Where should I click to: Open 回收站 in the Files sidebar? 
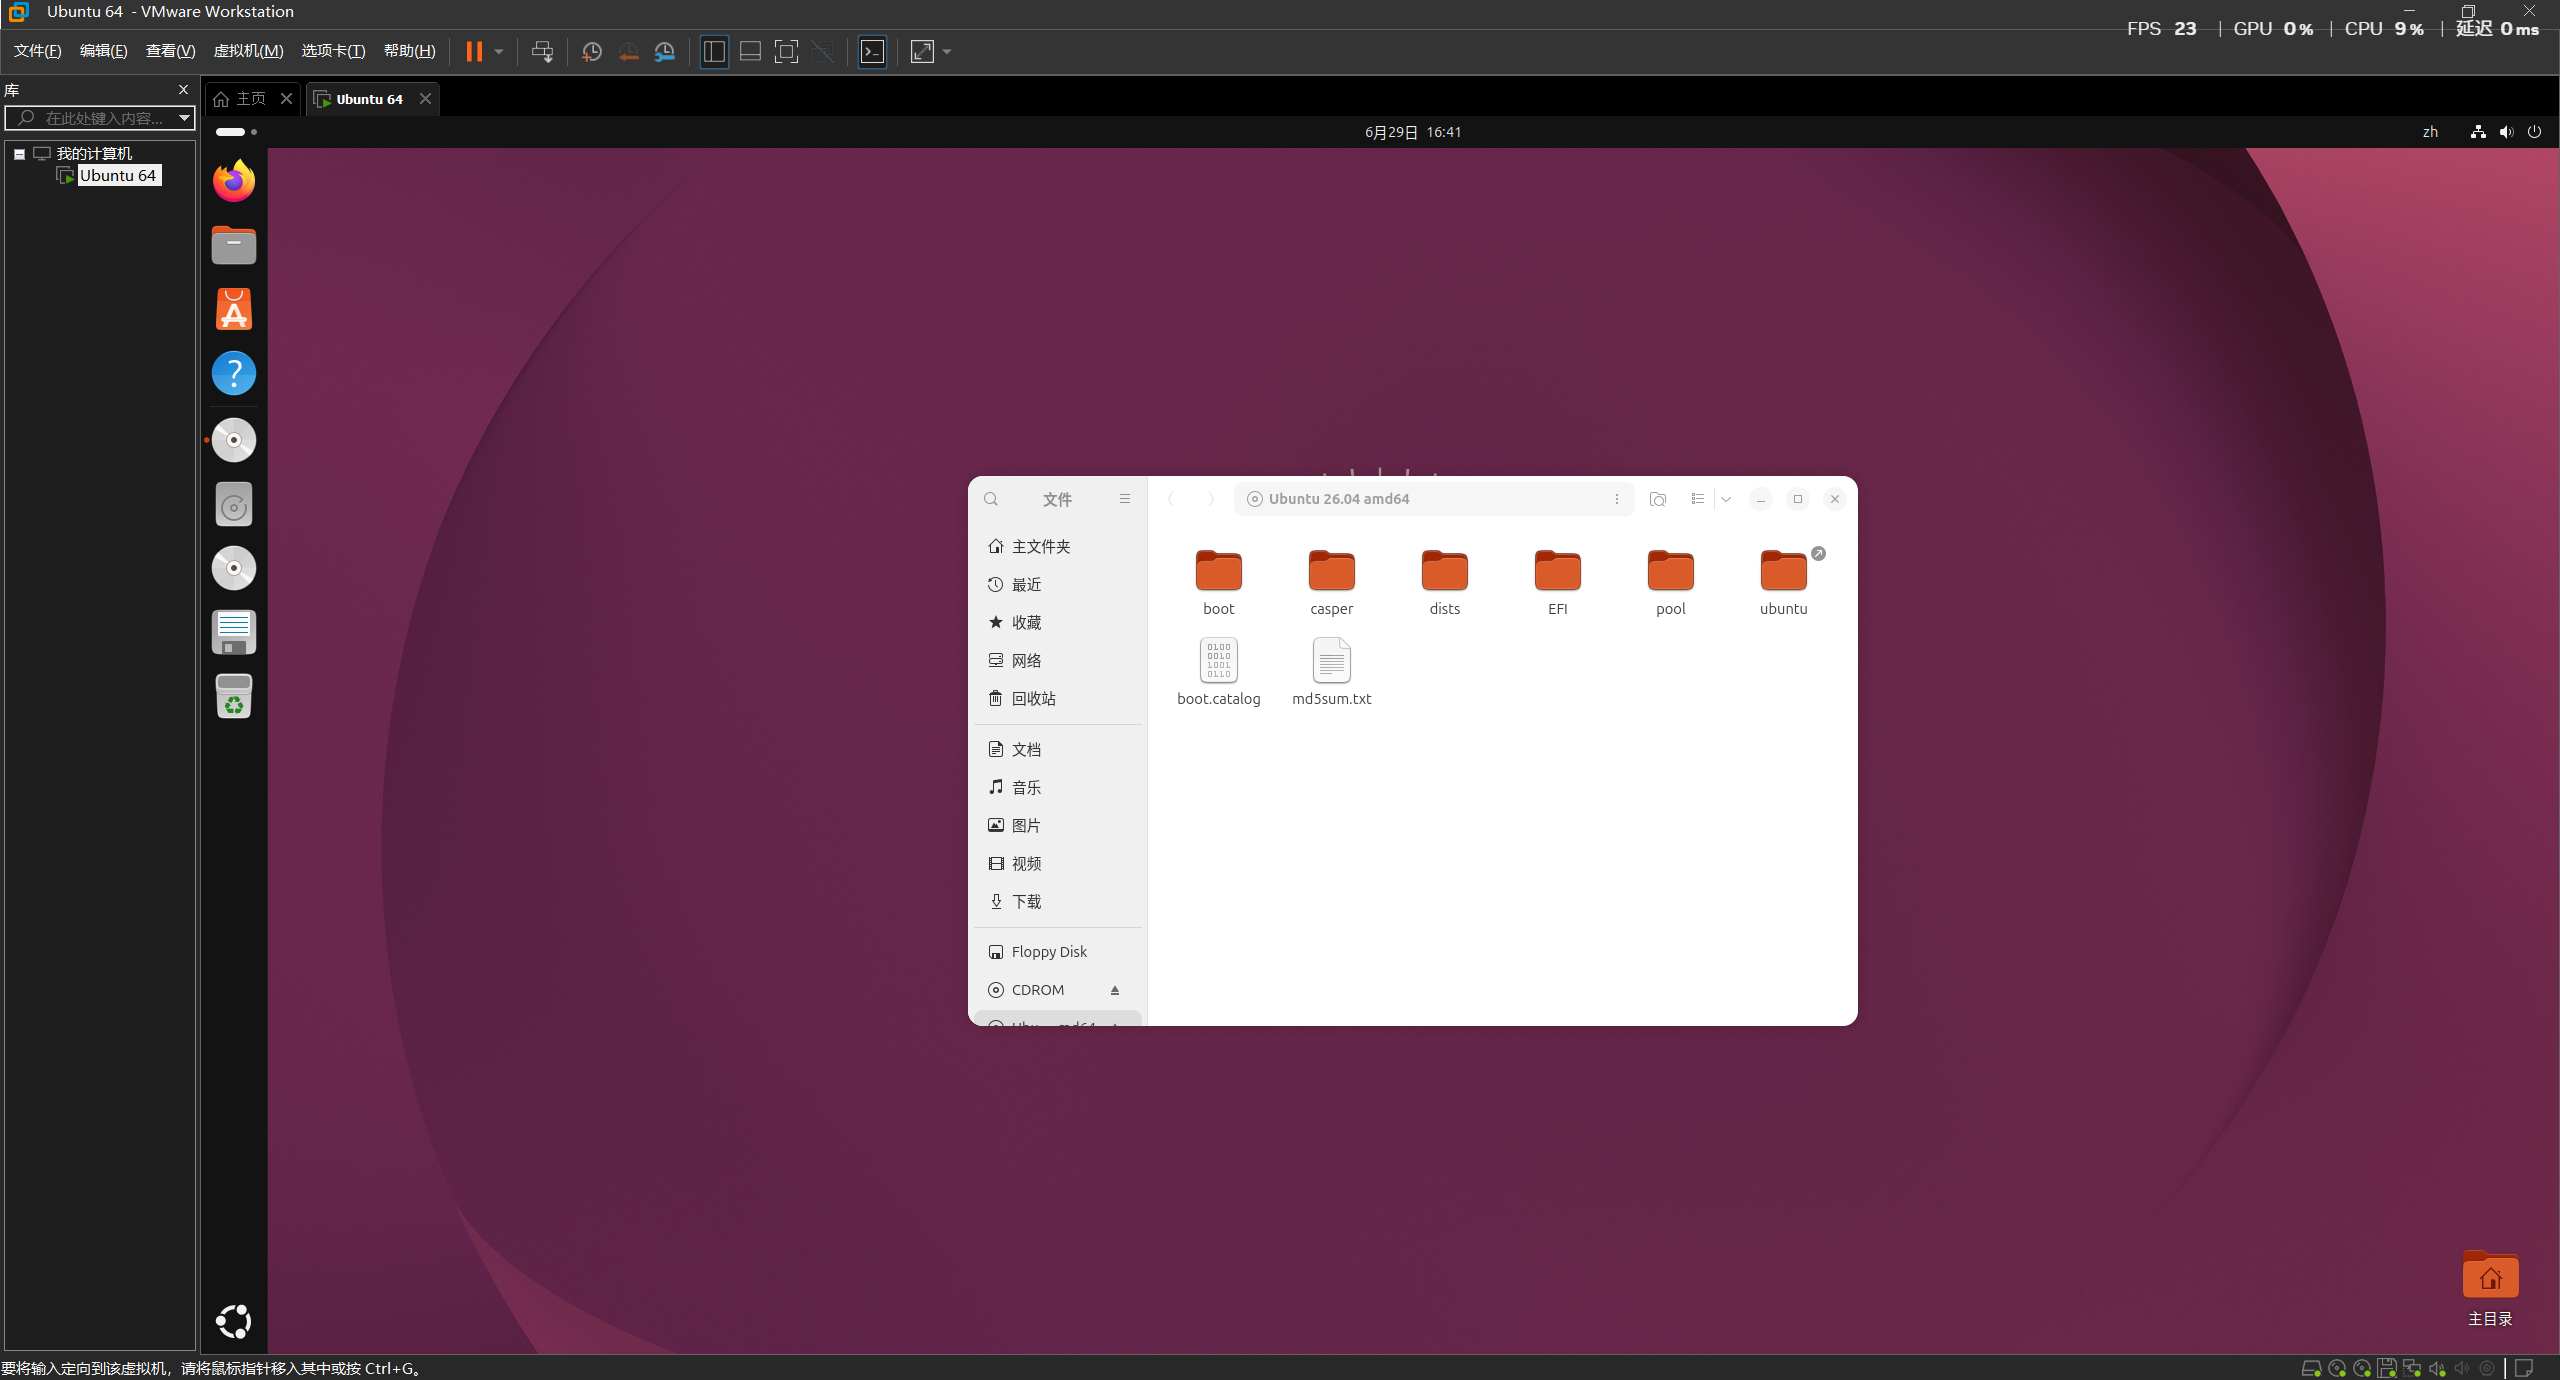click(1058, 699)
